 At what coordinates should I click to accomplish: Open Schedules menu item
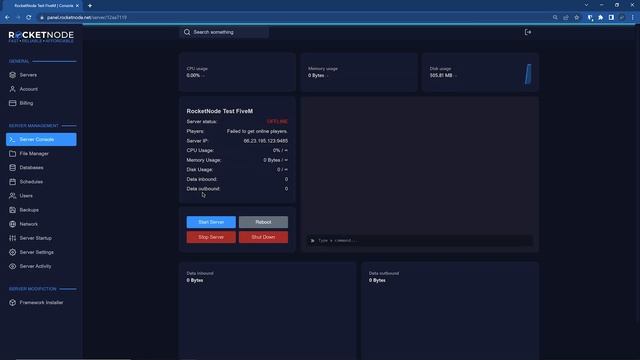coord(41,182)
